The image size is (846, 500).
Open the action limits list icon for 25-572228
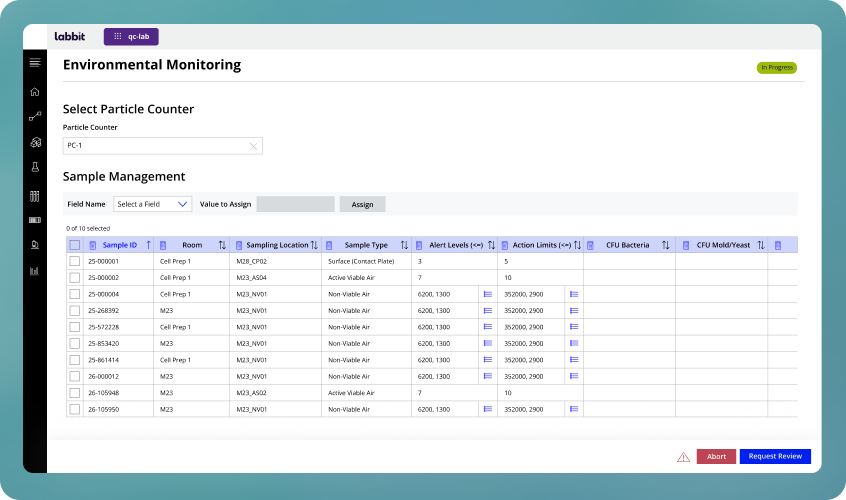[x=574, y=327]
